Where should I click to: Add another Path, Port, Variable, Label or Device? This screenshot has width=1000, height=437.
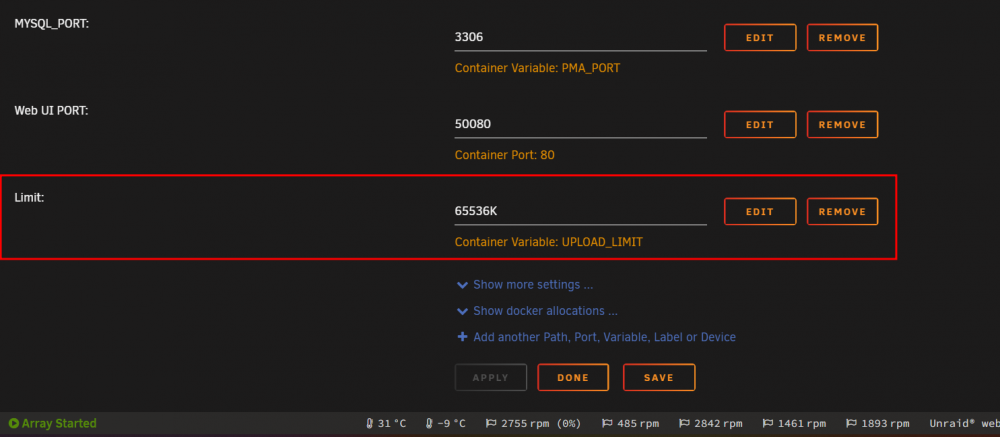point(605,337)
